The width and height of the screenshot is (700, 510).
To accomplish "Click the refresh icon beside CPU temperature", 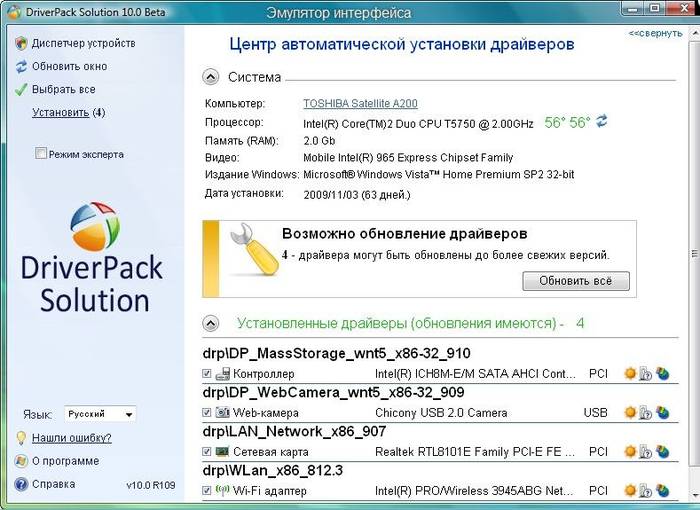I will click(x=602, y=122).
